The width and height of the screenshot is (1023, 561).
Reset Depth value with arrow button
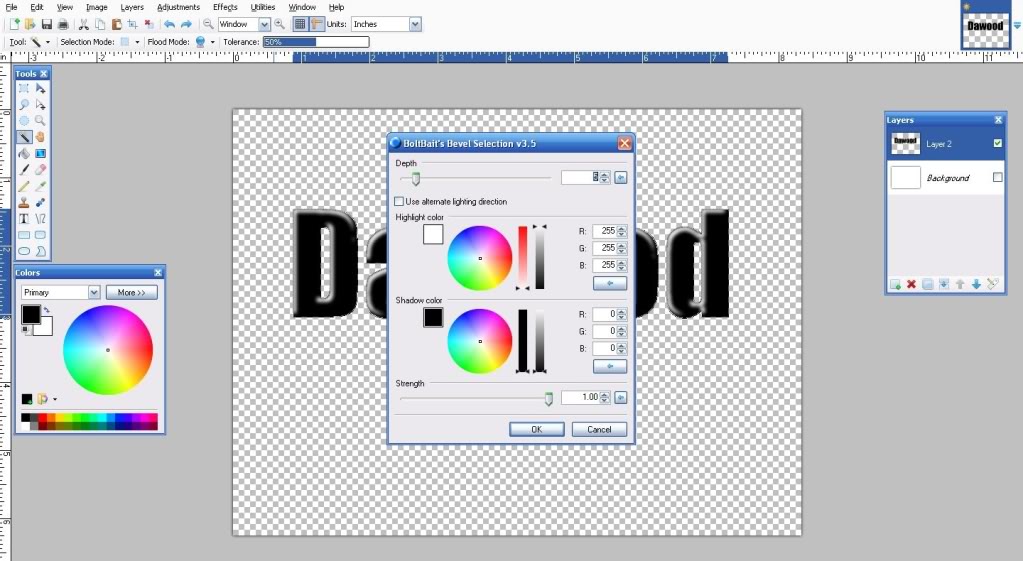620,177
